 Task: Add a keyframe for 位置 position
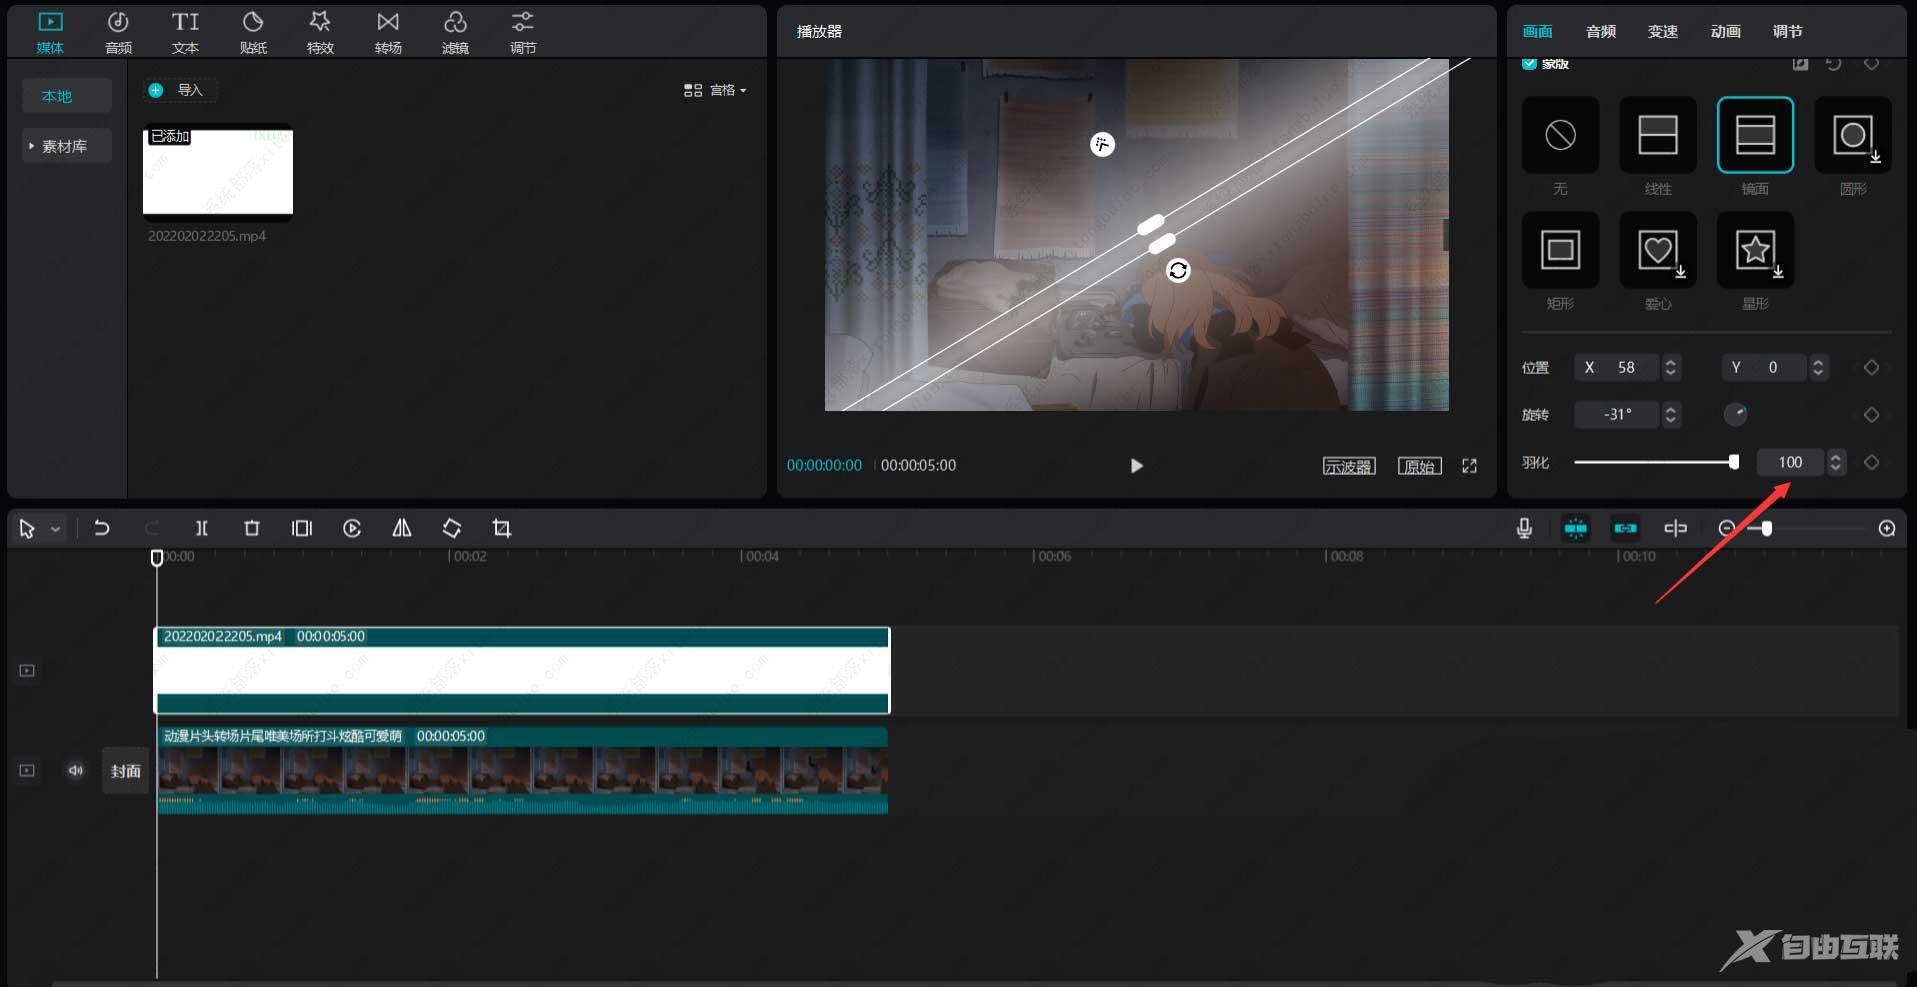[x=1871, y=368]
